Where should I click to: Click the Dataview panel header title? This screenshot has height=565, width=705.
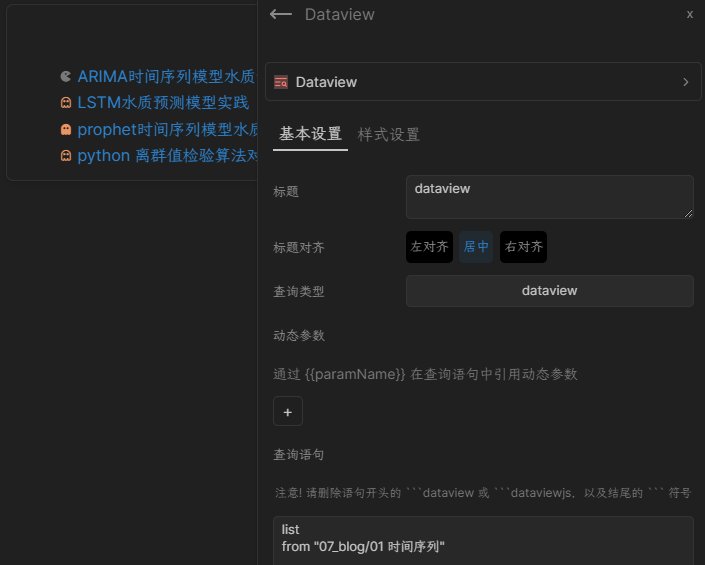pyautogui.click(x=339, y=14)
